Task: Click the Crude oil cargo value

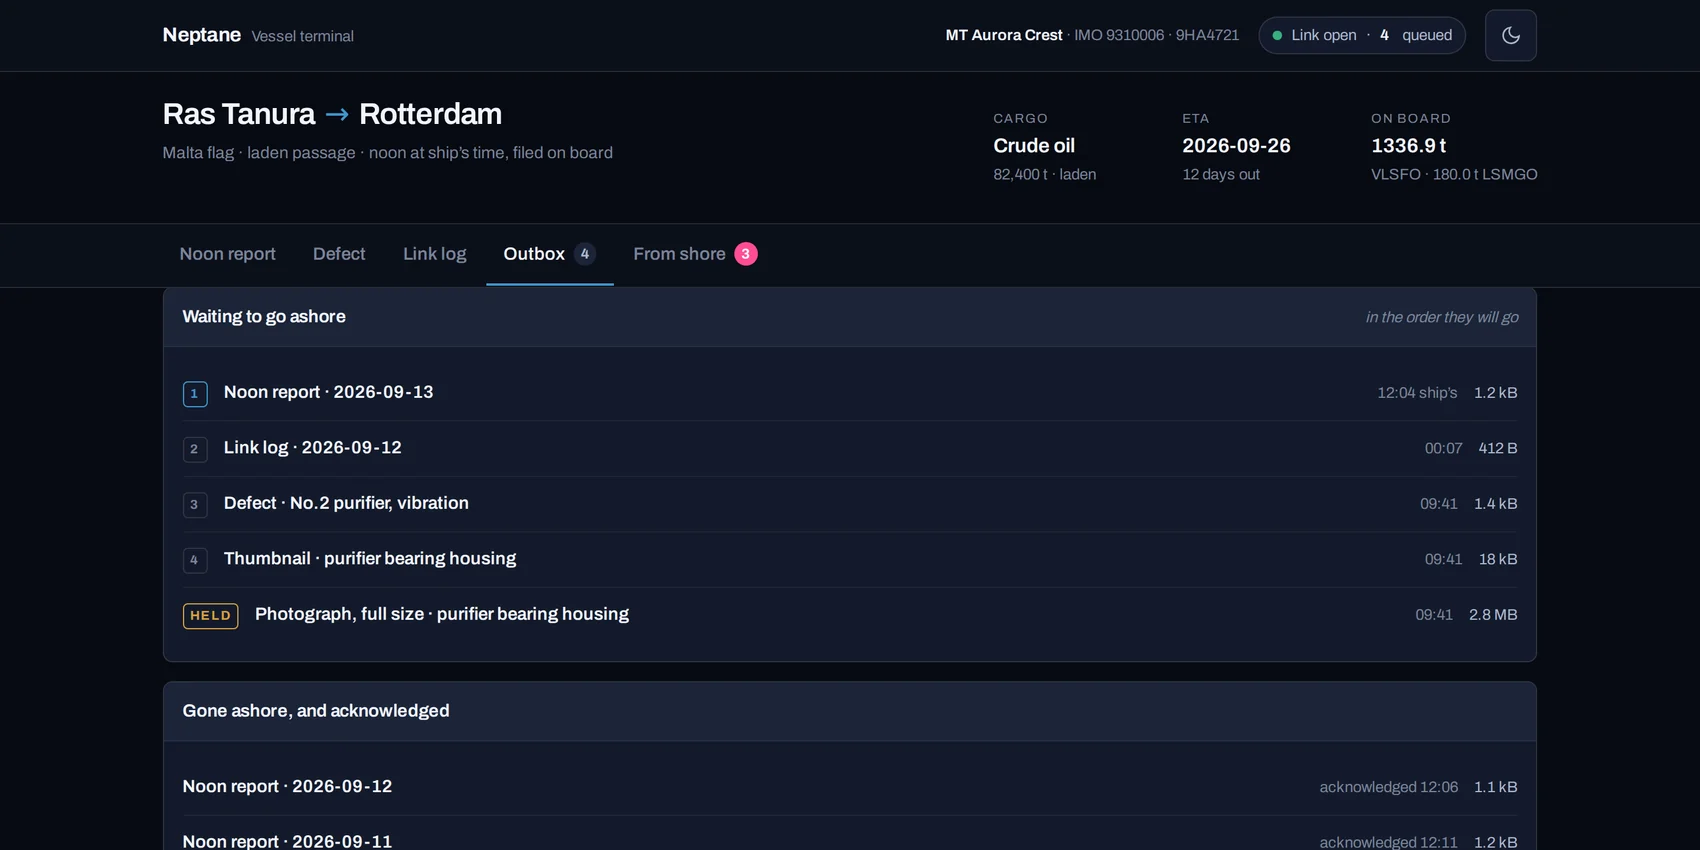Action: click(x=1034, y=146)
